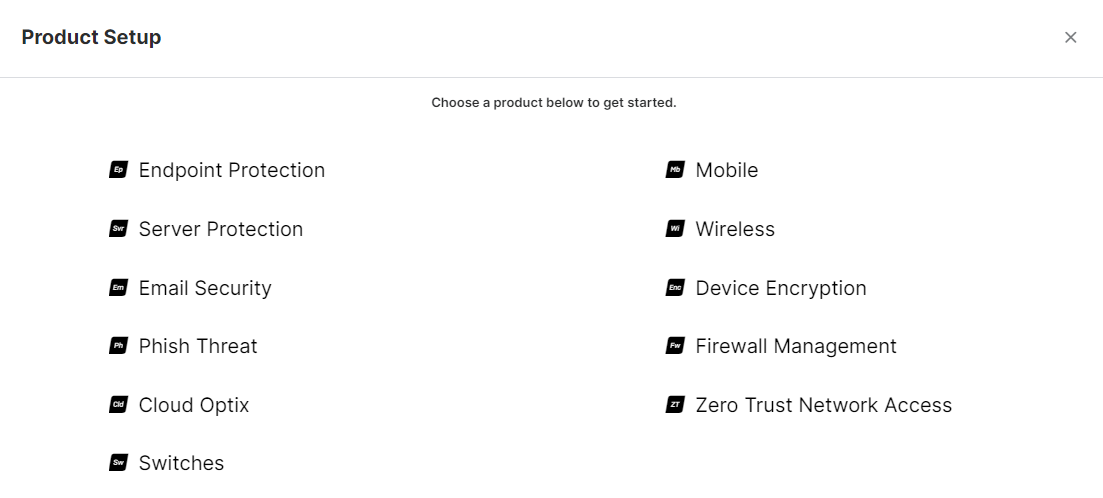Click the Device Encryption badge icon
This screenshot has width=1103, height=498.
675,288
